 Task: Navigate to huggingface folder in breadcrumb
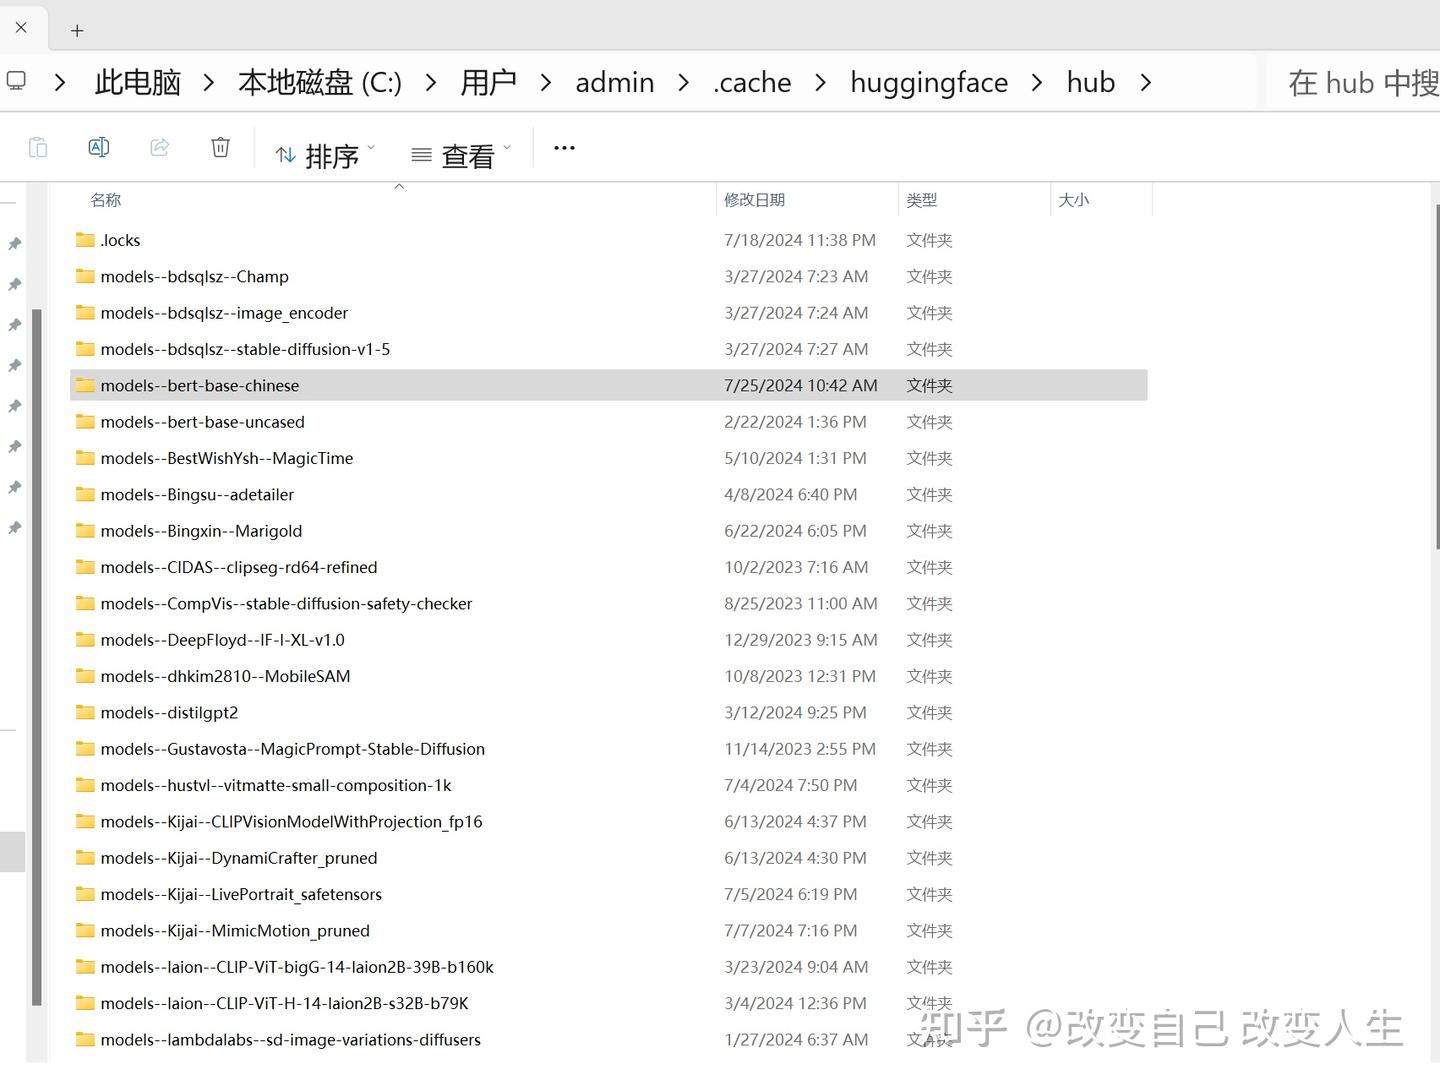pos(929,82)
